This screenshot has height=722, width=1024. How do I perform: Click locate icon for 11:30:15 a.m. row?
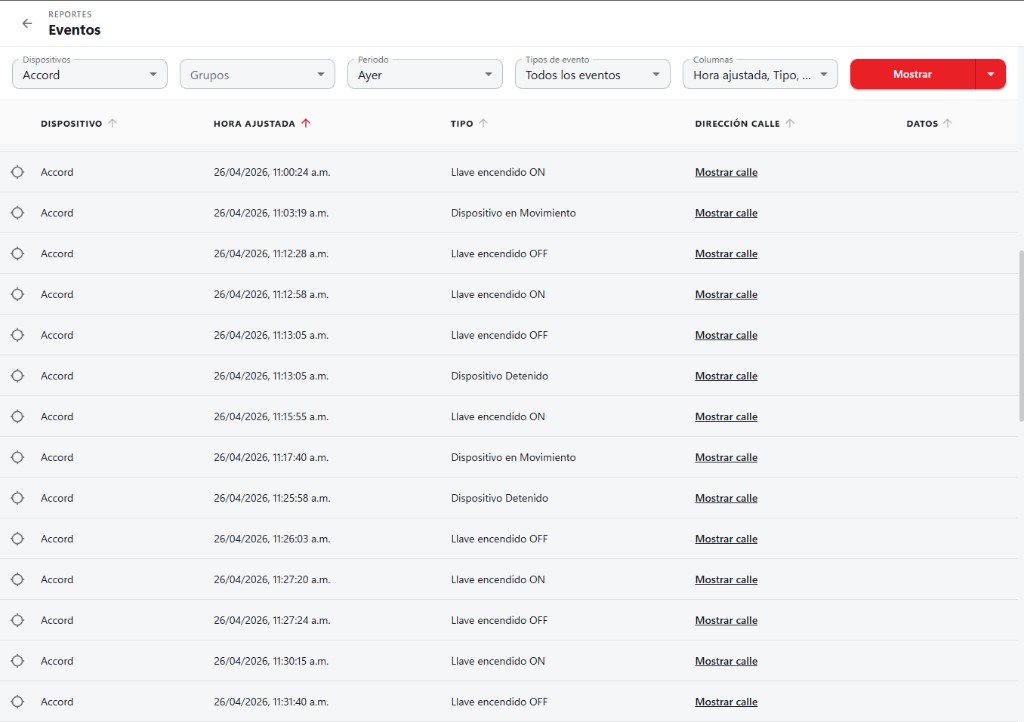point(18,661)
